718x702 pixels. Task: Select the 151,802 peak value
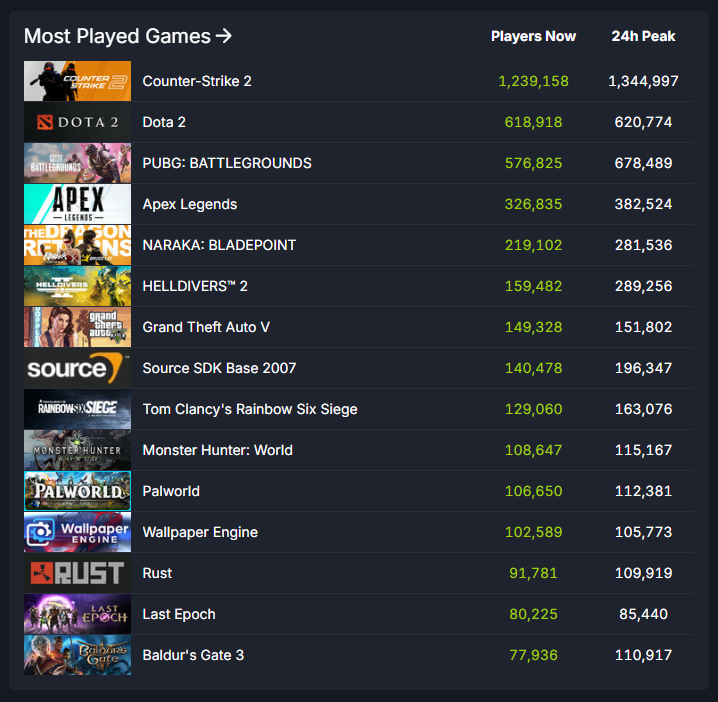pyautogui.click(x=643, y=327)
